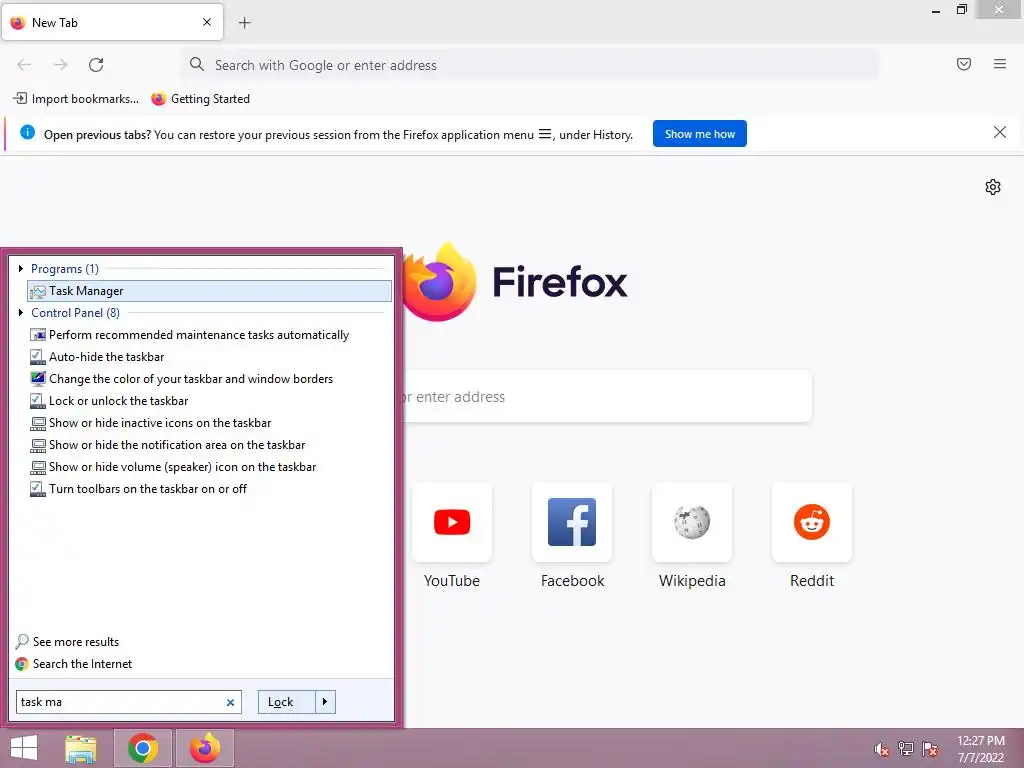The height and width of the screenshot is (768, 1024).
Task: Open the arrow menu beside Lock button
Action: click(325, 702)
